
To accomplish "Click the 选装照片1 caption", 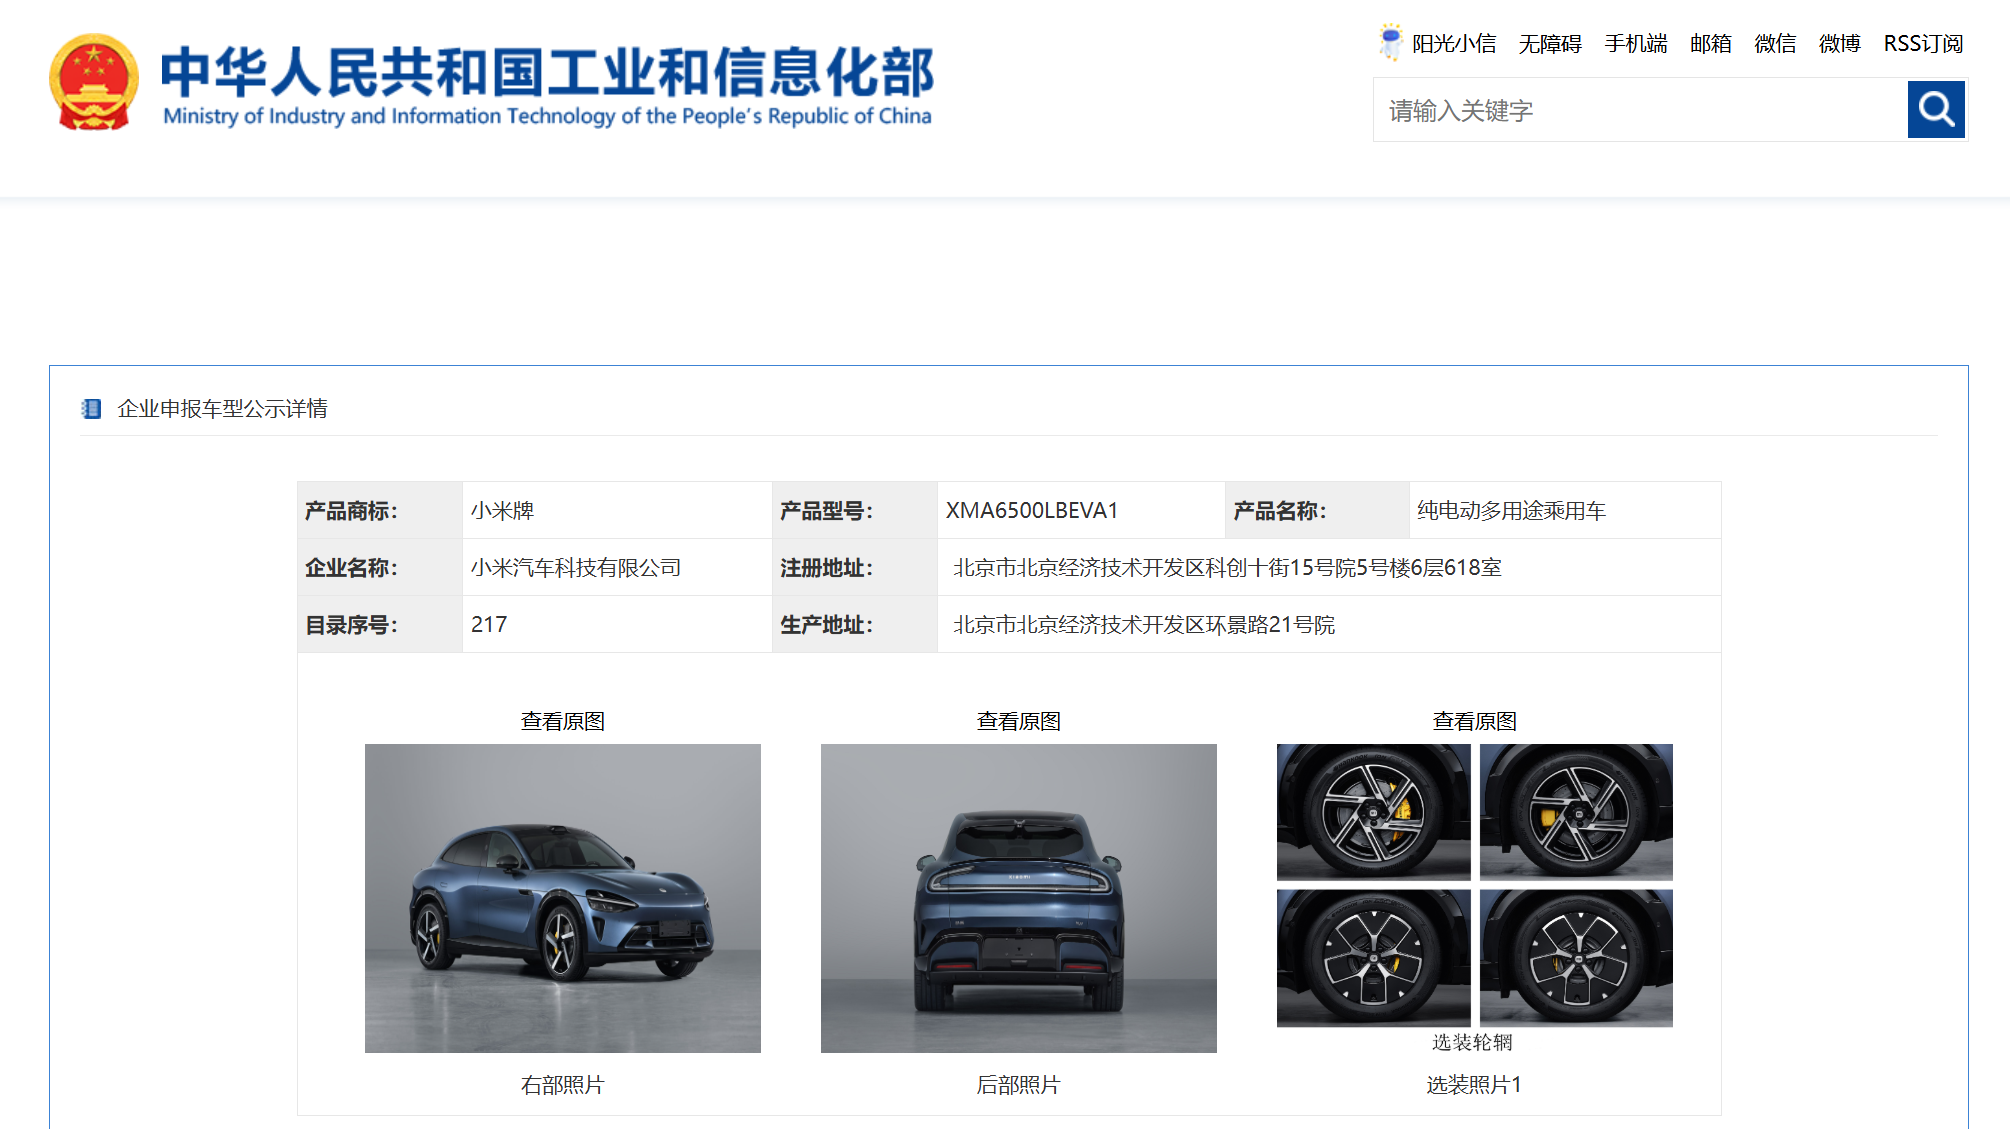I will [x=1474, y=1085].
